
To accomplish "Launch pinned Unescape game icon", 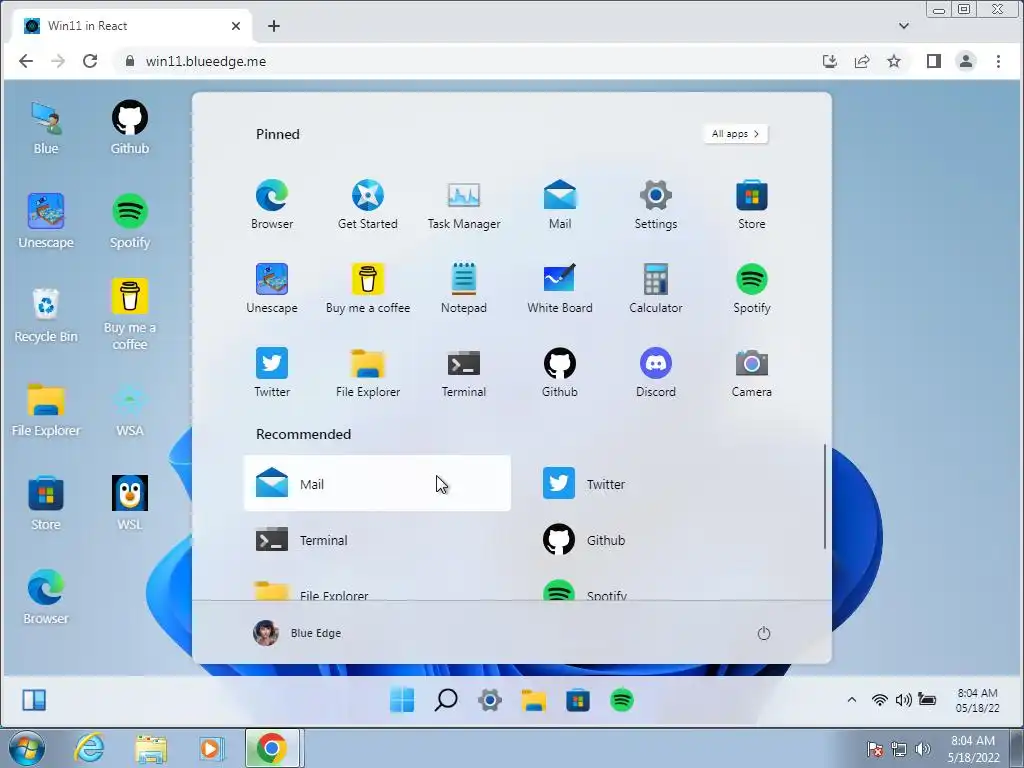I will (x=272, y=280).
